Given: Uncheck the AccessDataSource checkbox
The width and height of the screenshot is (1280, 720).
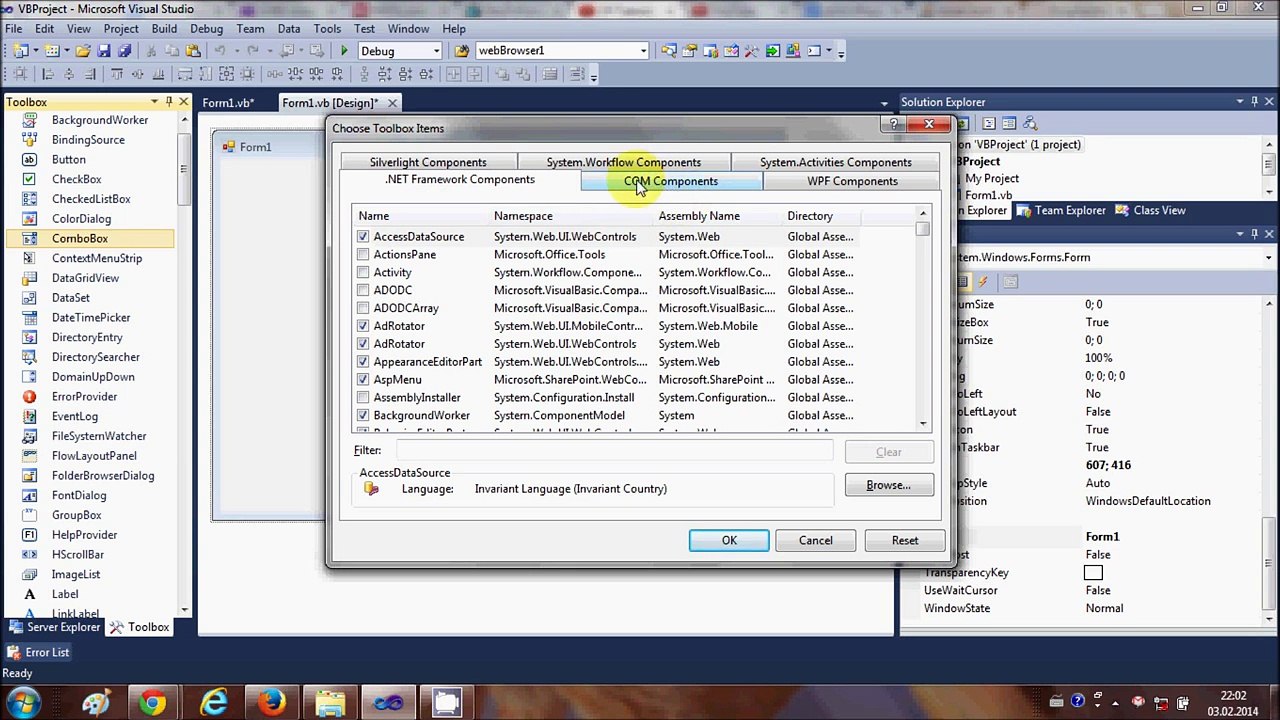Looking at the screenshot, I should [363, 237].
